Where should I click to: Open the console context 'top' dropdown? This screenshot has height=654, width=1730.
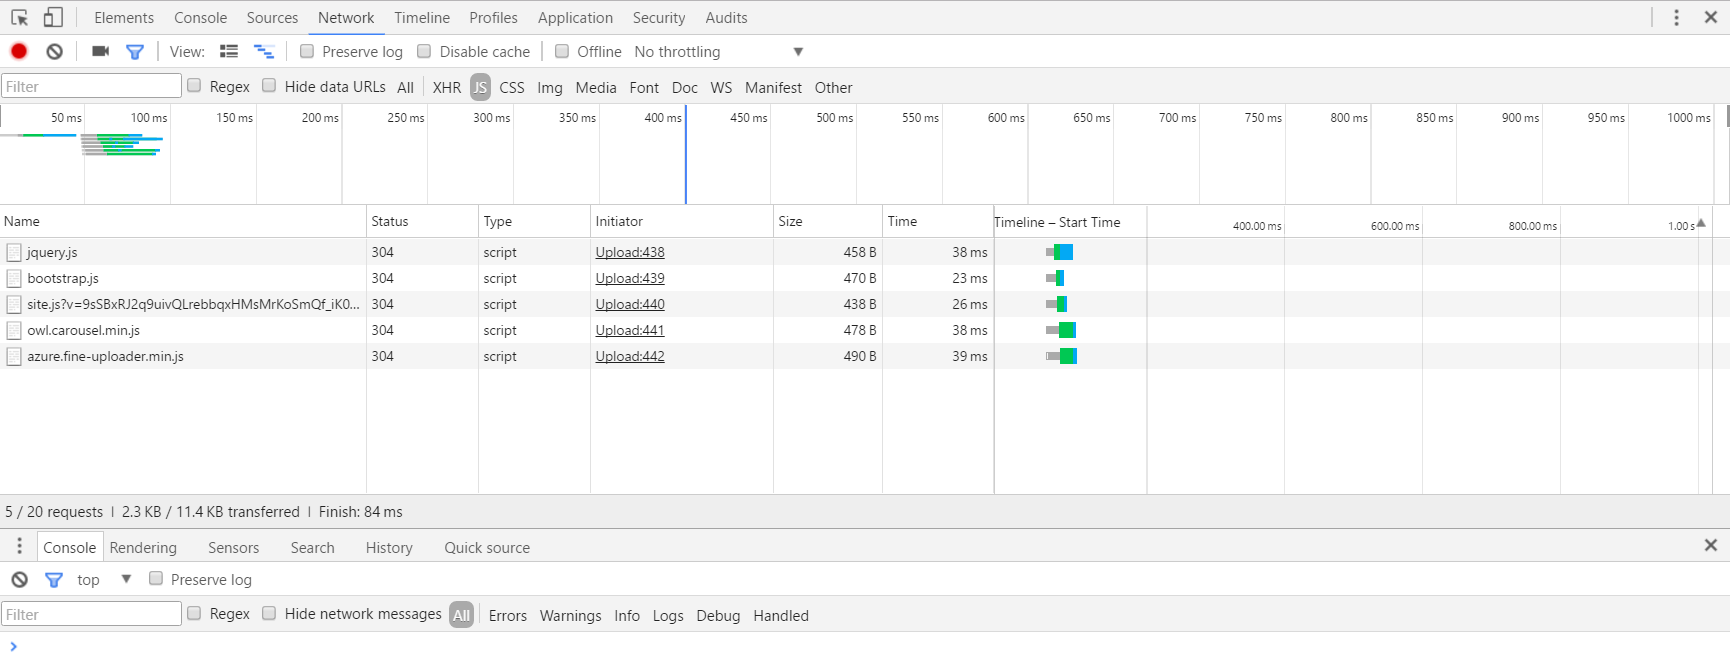click(x=104, y=579)
